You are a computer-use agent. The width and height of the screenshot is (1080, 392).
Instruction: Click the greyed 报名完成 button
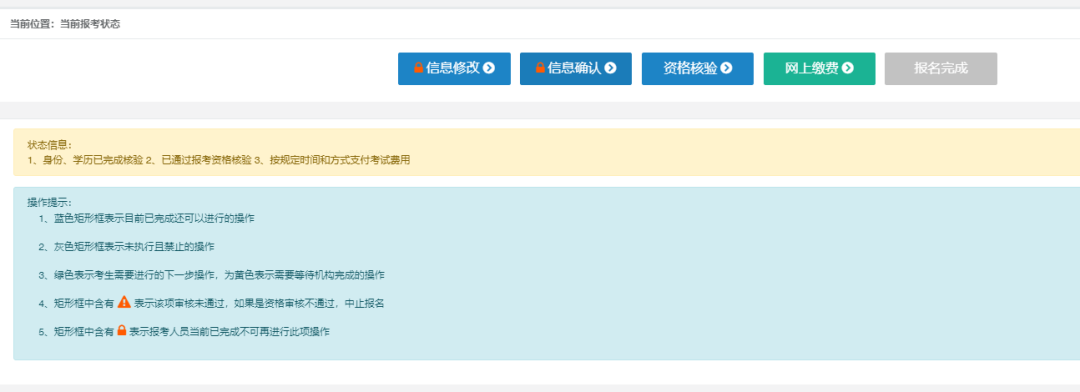941,68
